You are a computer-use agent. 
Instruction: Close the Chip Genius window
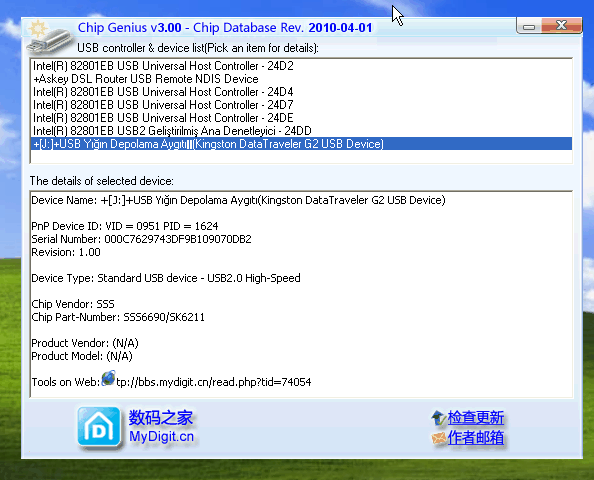tap(561, 26)
